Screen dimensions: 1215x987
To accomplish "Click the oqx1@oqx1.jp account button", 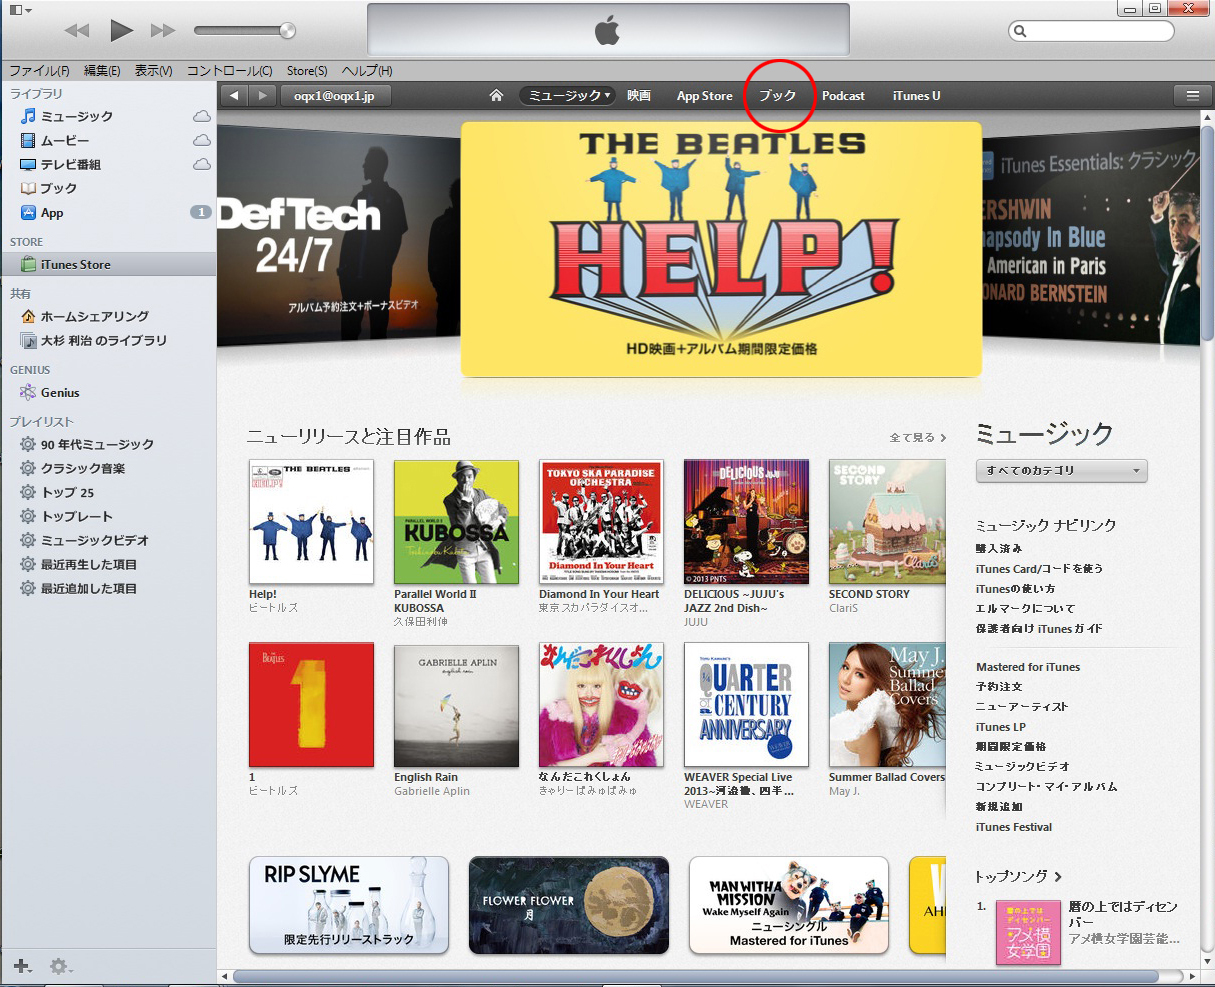I will [x=334, y=96].
